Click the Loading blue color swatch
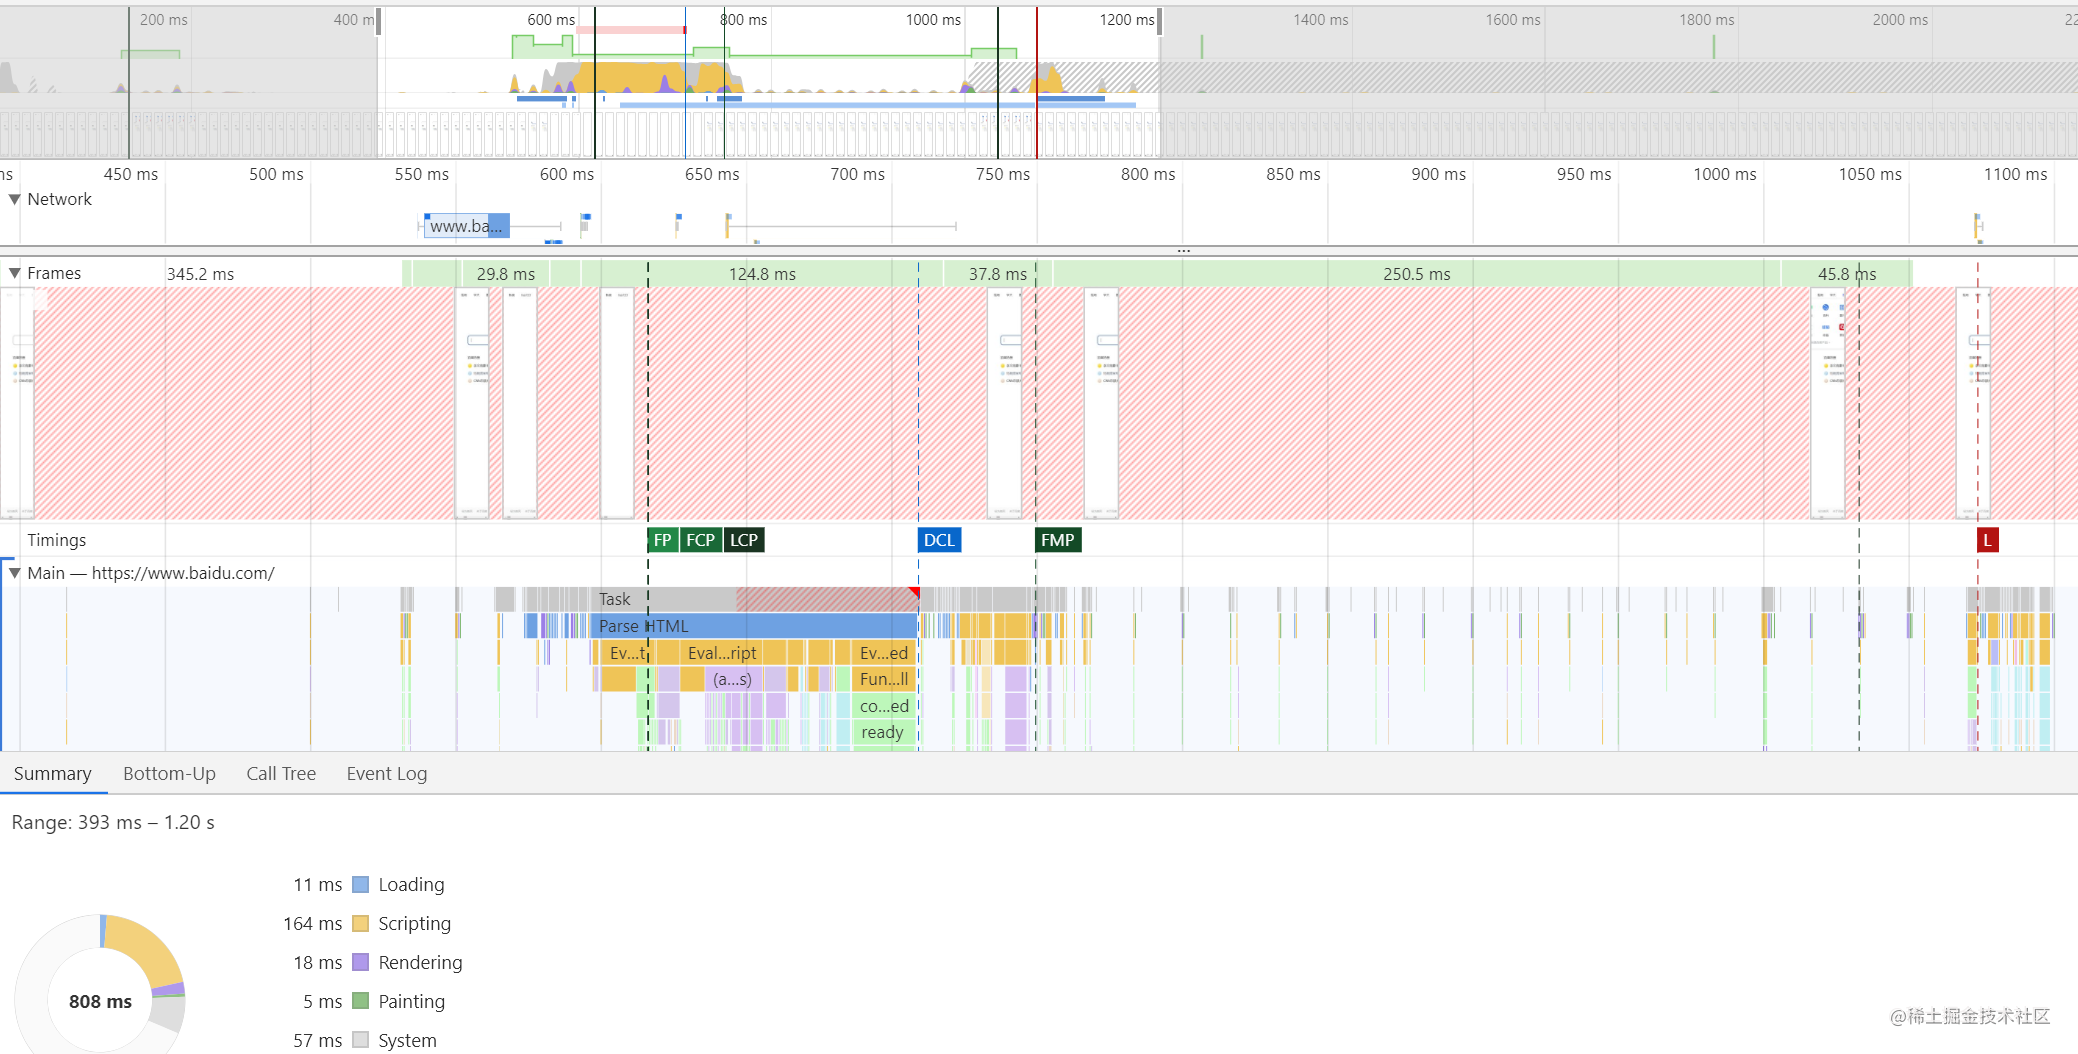 (x=361, y=884)
